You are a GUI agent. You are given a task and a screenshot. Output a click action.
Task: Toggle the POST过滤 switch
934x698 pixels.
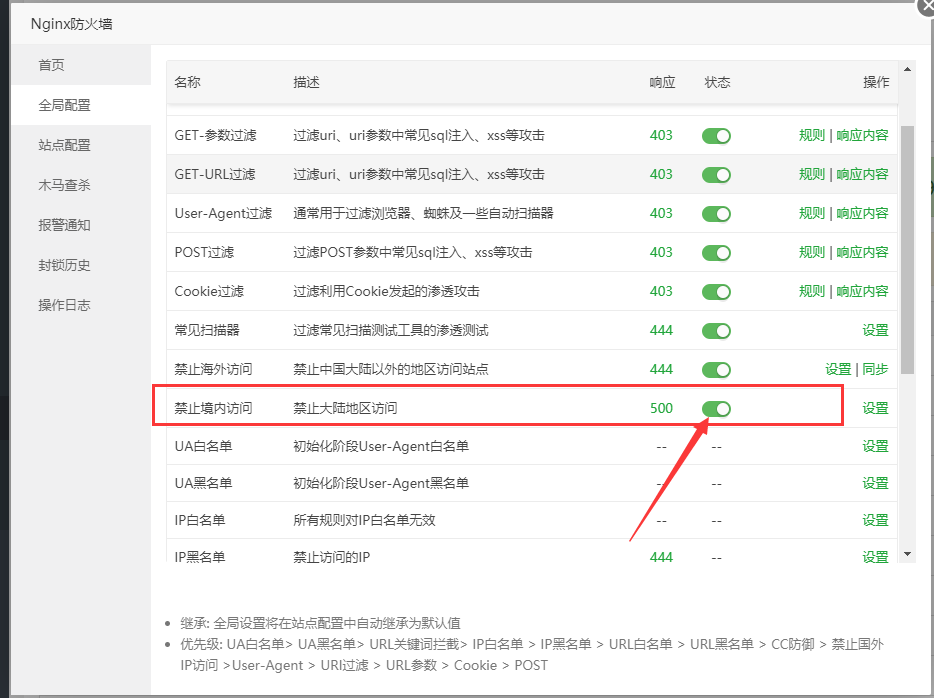point(716,253)
